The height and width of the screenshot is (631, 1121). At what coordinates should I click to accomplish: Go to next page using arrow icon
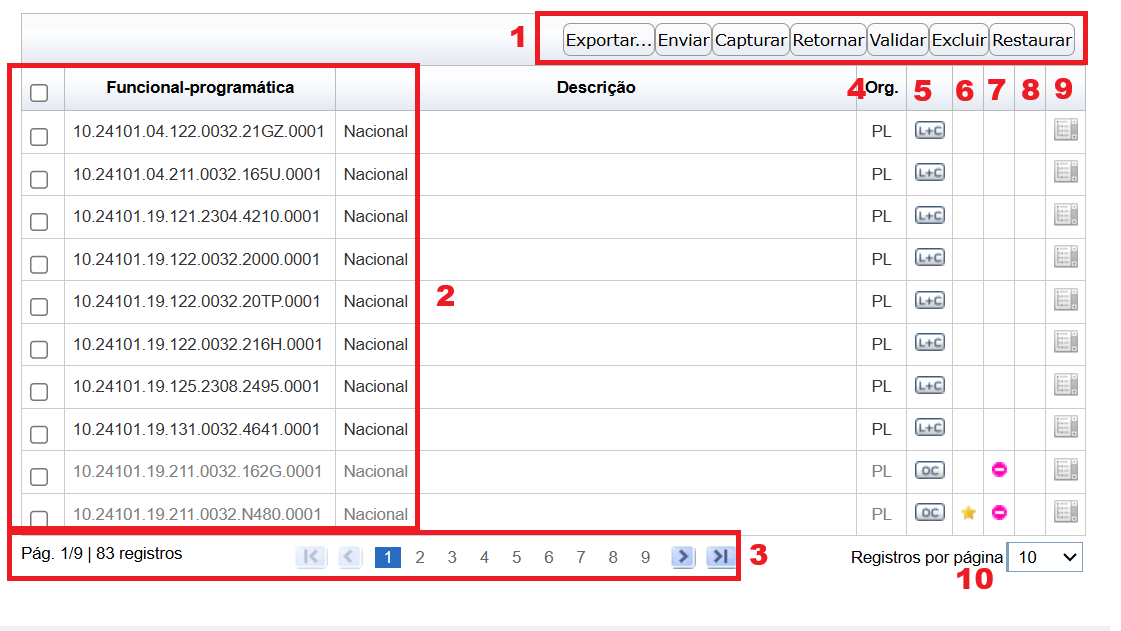click(683, 557)
